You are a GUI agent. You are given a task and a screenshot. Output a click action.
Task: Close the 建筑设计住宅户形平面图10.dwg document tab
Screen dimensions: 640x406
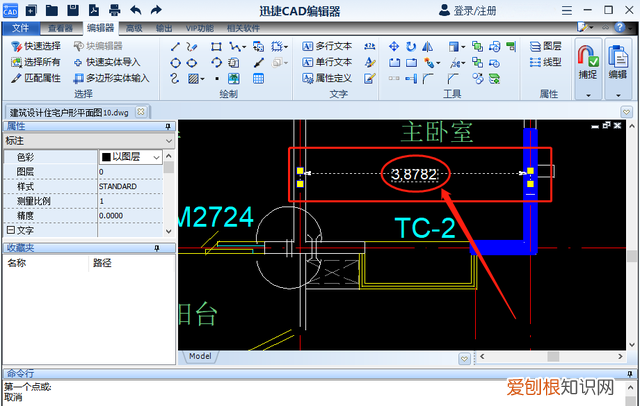[141, 111]
